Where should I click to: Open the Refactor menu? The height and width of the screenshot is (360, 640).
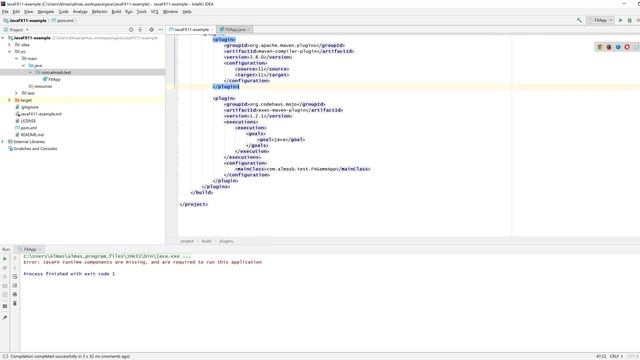pos(99,12)
